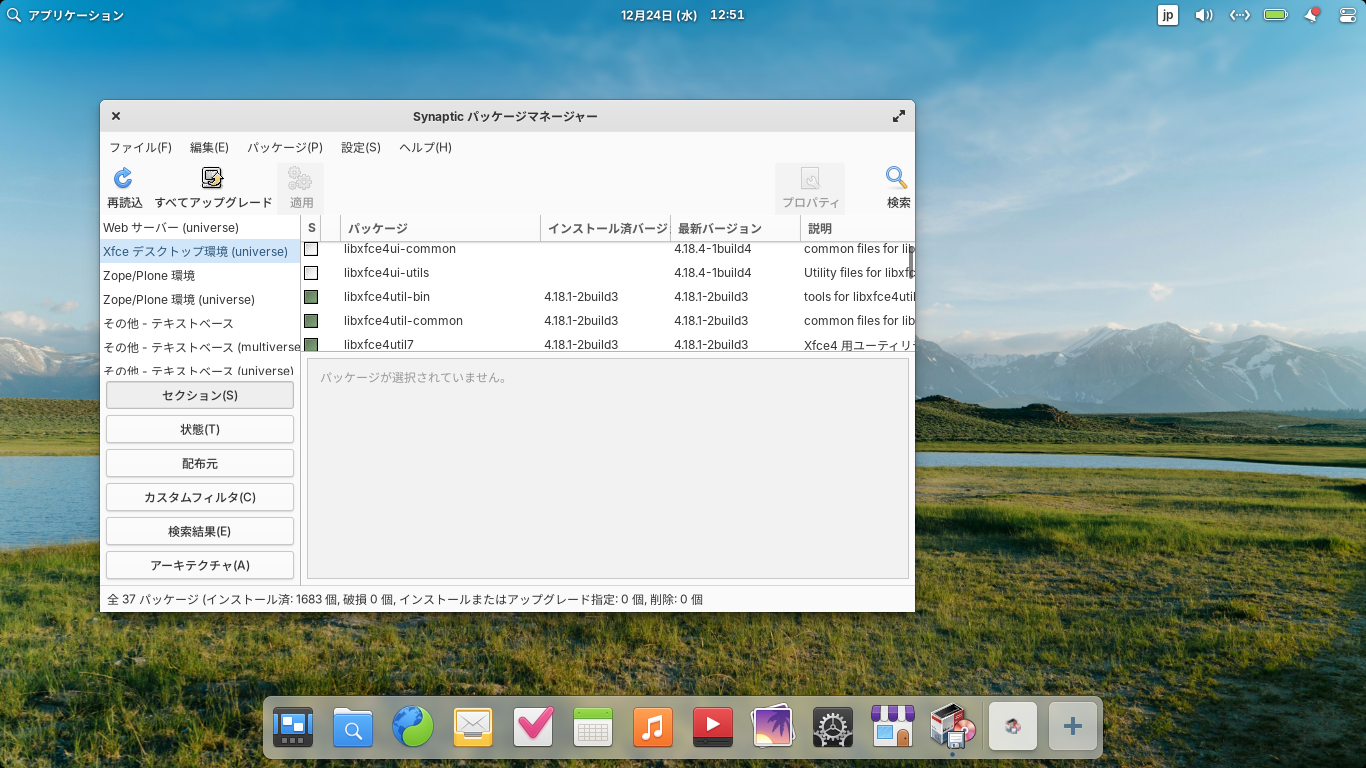Open the sound volume indicator menu
This screenshot has height=768, width=1366.
click(1204, 15)
